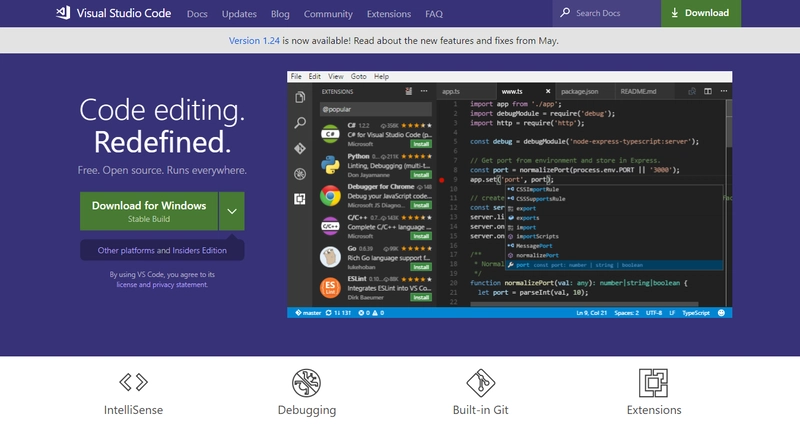Viewport: 800px width, 427px height.
Task: Open Other platforms and Insiders Edition
Action: 162,250
